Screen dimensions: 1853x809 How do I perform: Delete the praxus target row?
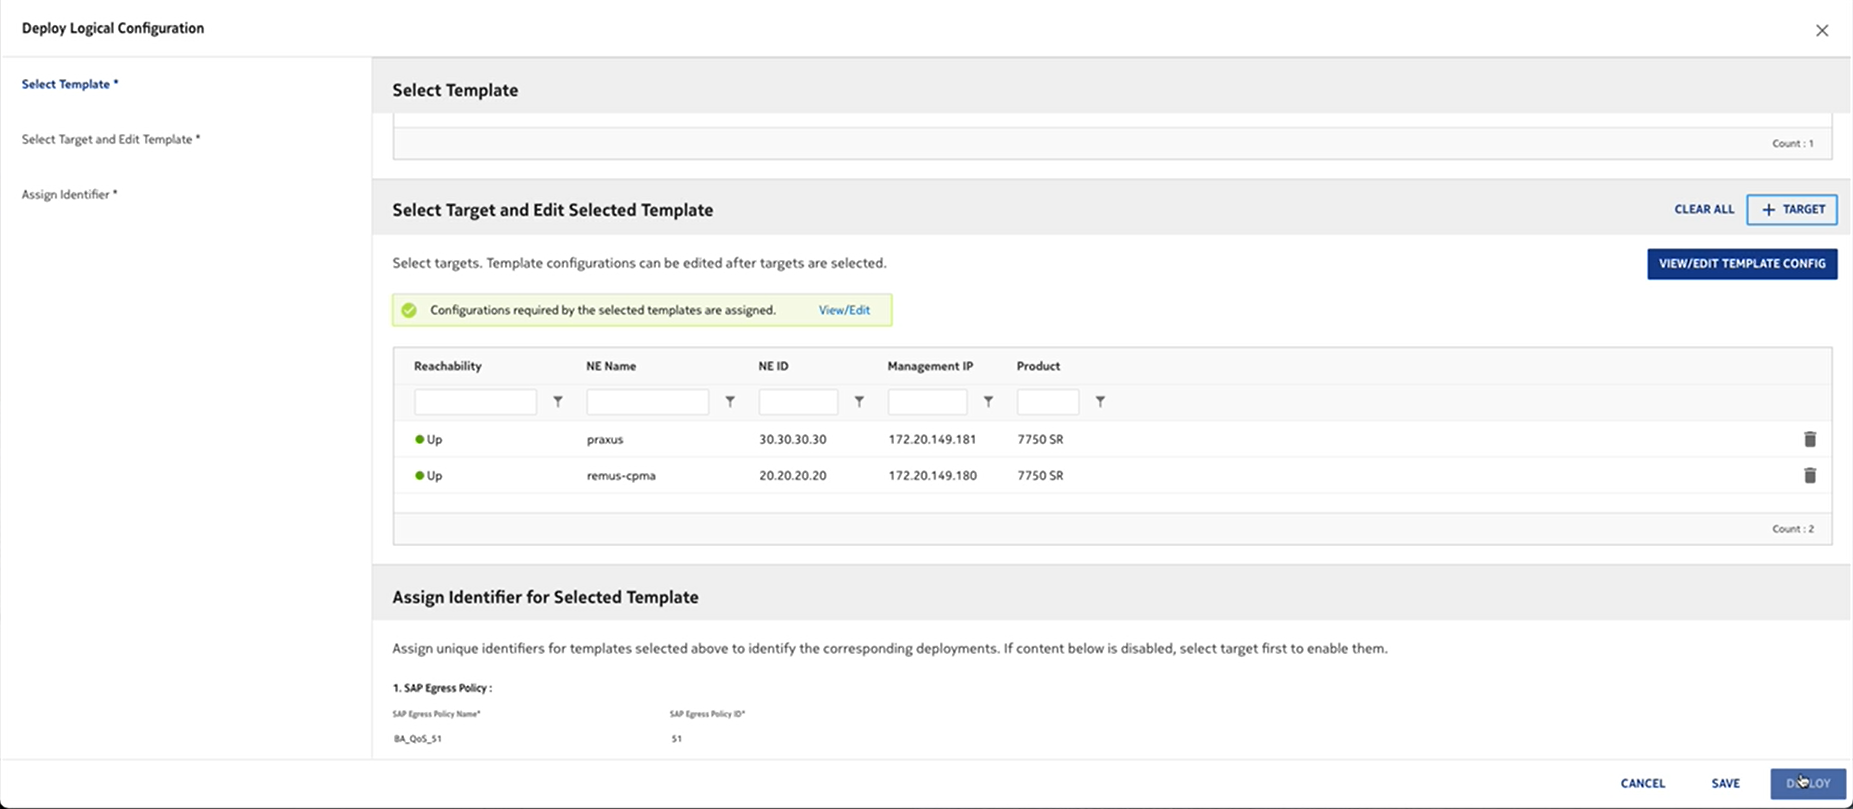[1809, 439]
